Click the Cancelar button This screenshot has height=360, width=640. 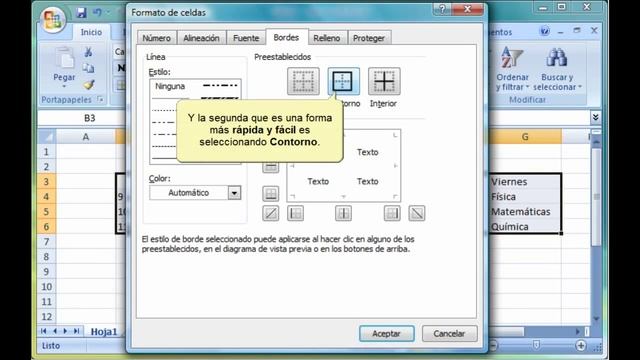449,333
